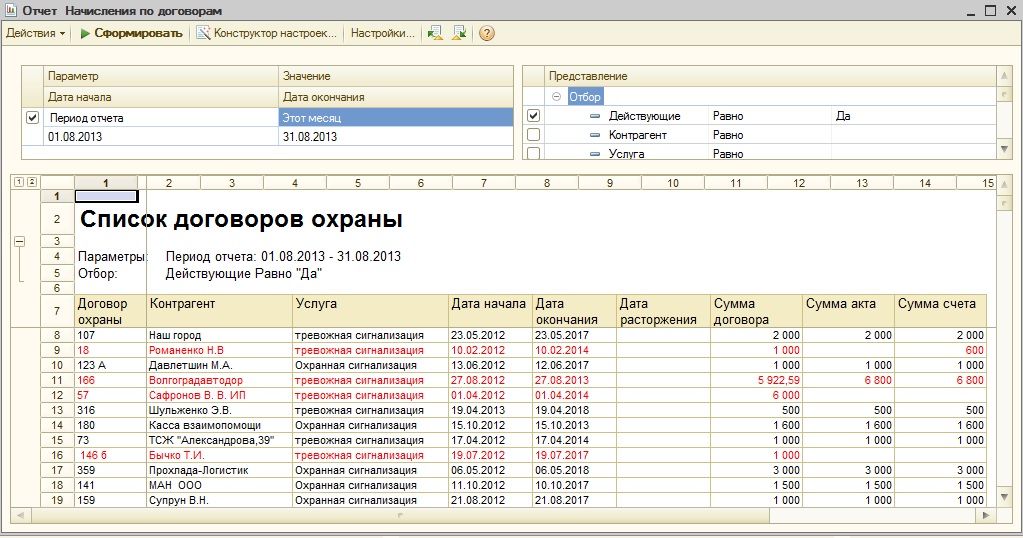Click Равно condition for Контрагент filter
This screenshot has height=538, width=1023.
770,135
